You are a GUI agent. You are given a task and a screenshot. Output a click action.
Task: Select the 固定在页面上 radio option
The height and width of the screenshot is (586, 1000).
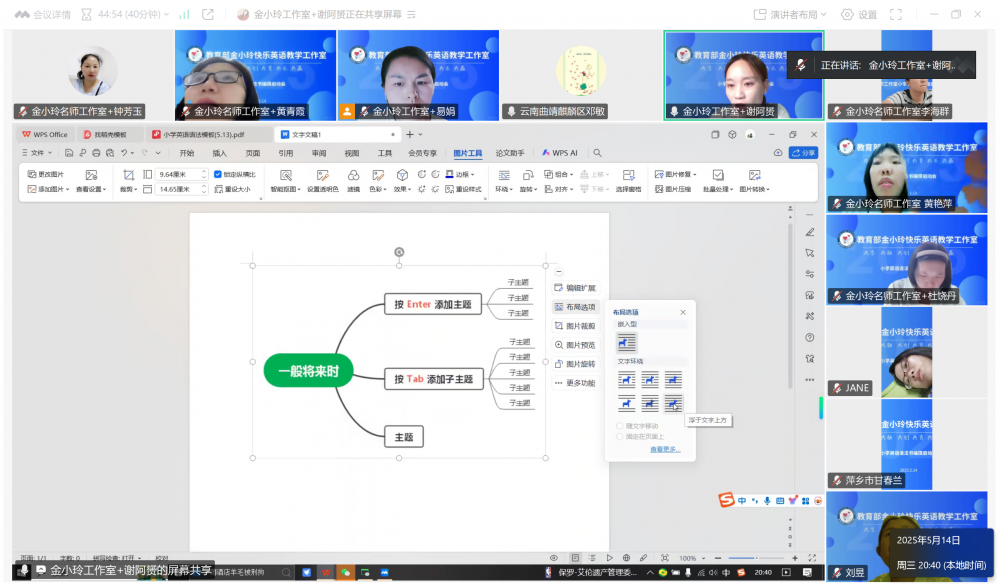(x=620, y=436)
